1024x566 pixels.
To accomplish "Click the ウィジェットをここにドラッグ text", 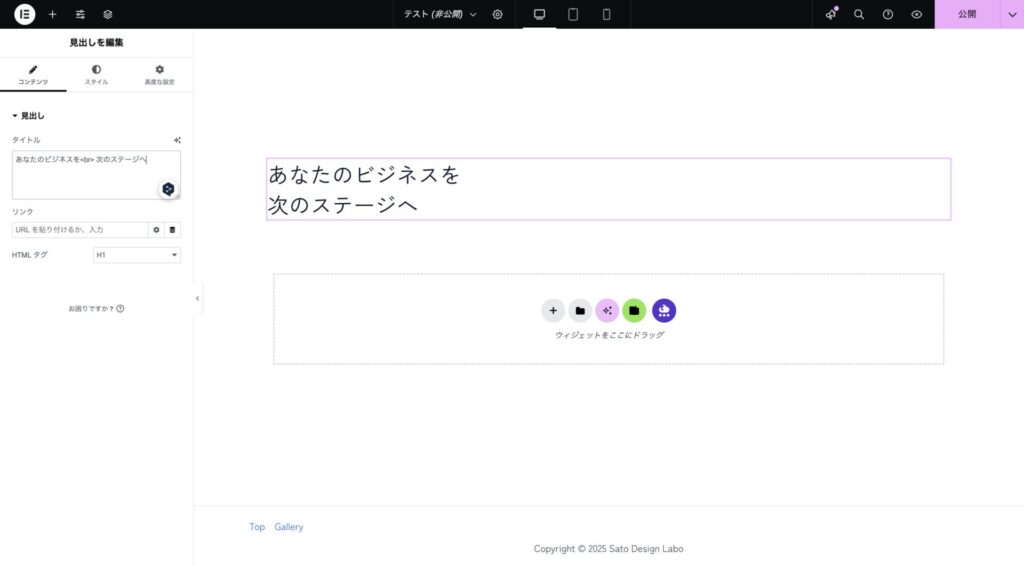I will click(609, 335).
